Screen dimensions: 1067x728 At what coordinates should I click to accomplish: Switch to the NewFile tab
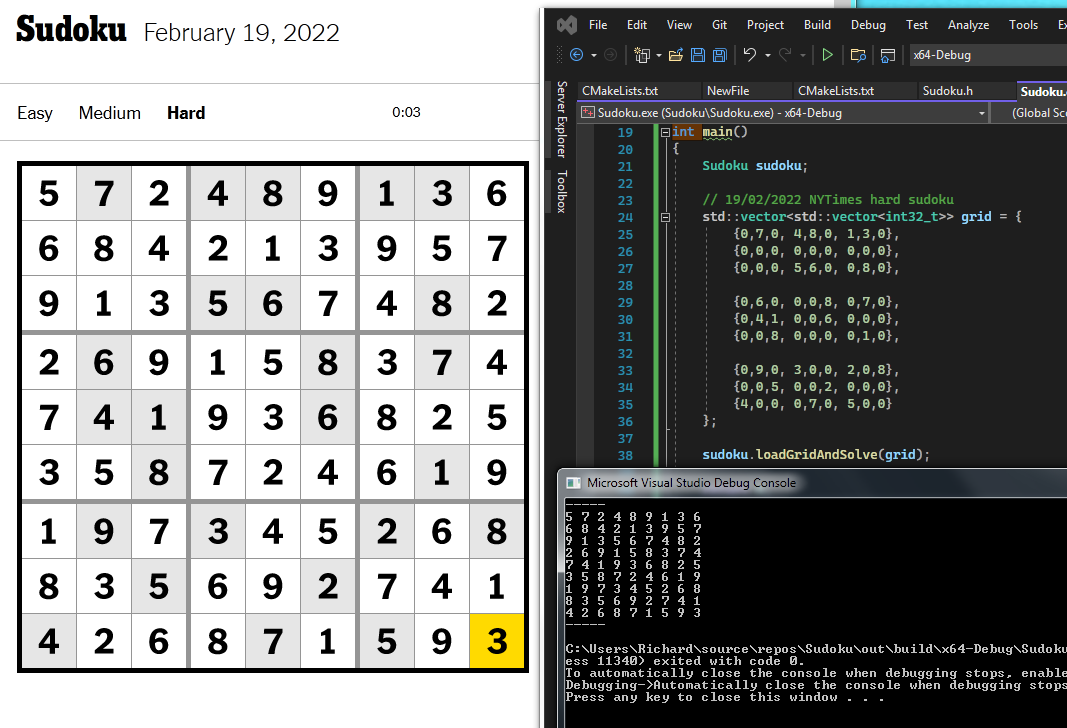[x=727, y=91]
